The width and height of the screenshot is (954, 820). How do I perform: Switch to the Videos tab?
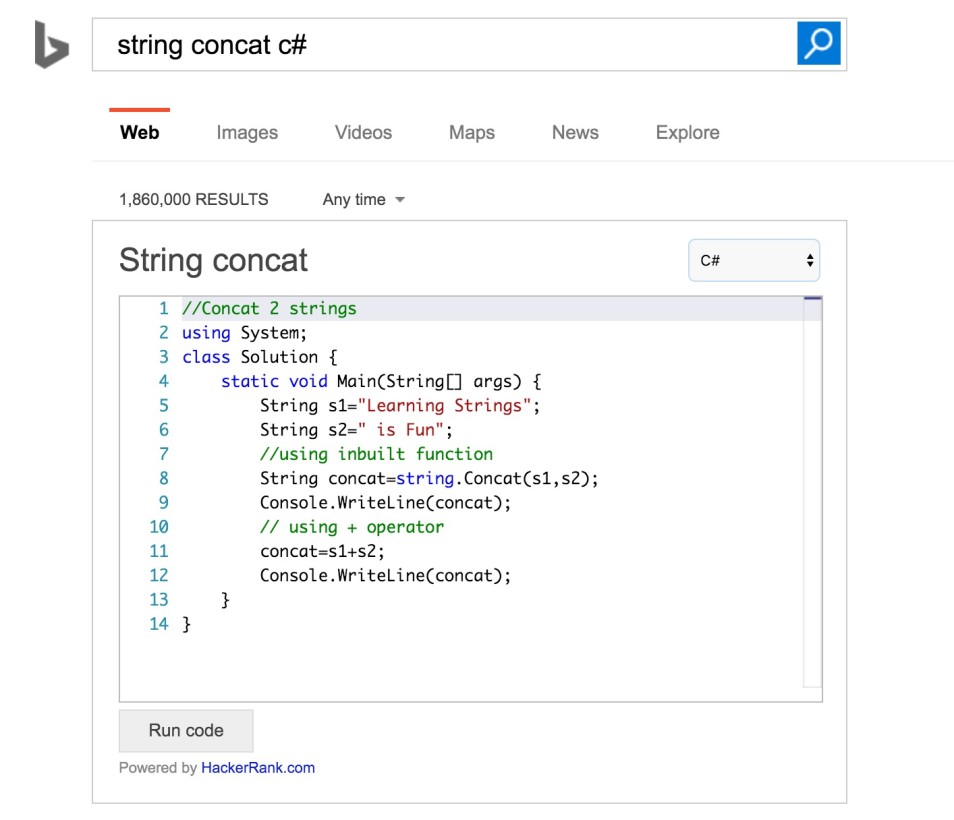click(363, 133)
